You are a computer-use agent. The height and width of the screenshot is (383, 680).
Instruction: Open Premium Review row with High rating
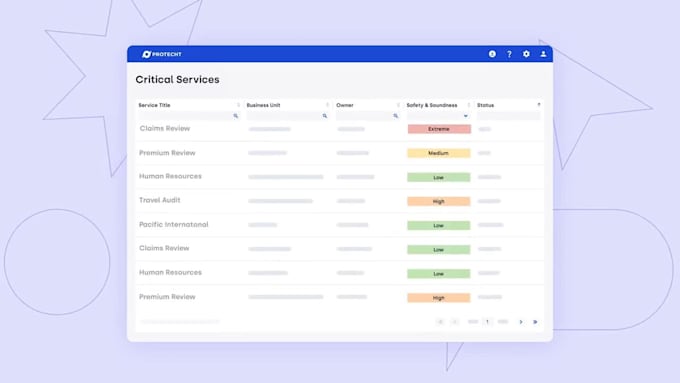167,297
